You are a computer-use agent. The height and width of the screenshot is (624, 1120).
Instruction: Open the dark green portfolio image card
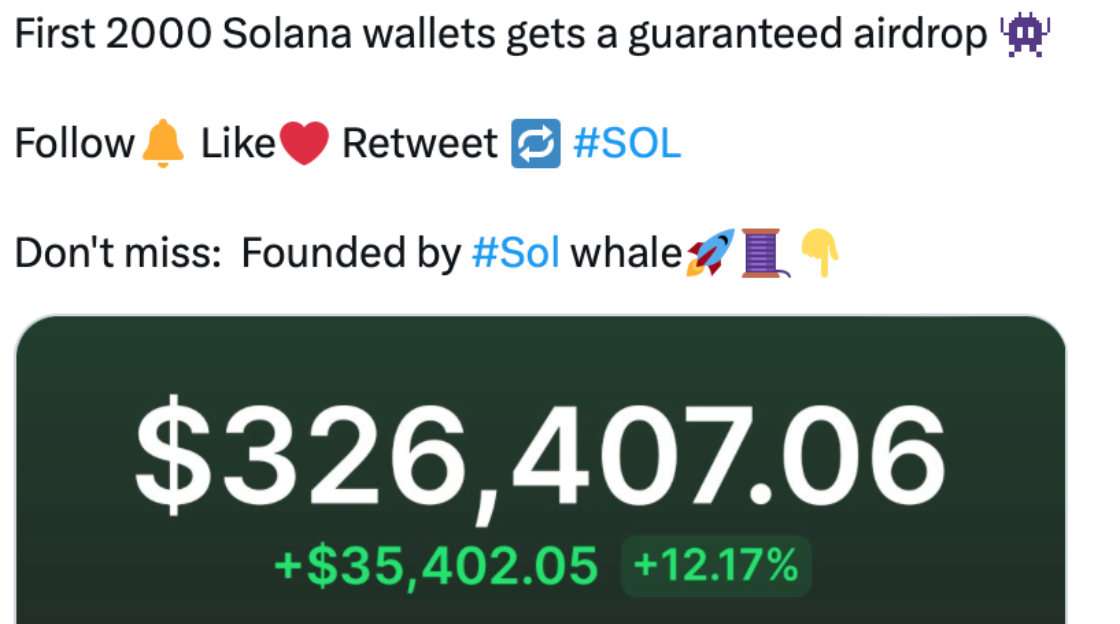point(541,470)
